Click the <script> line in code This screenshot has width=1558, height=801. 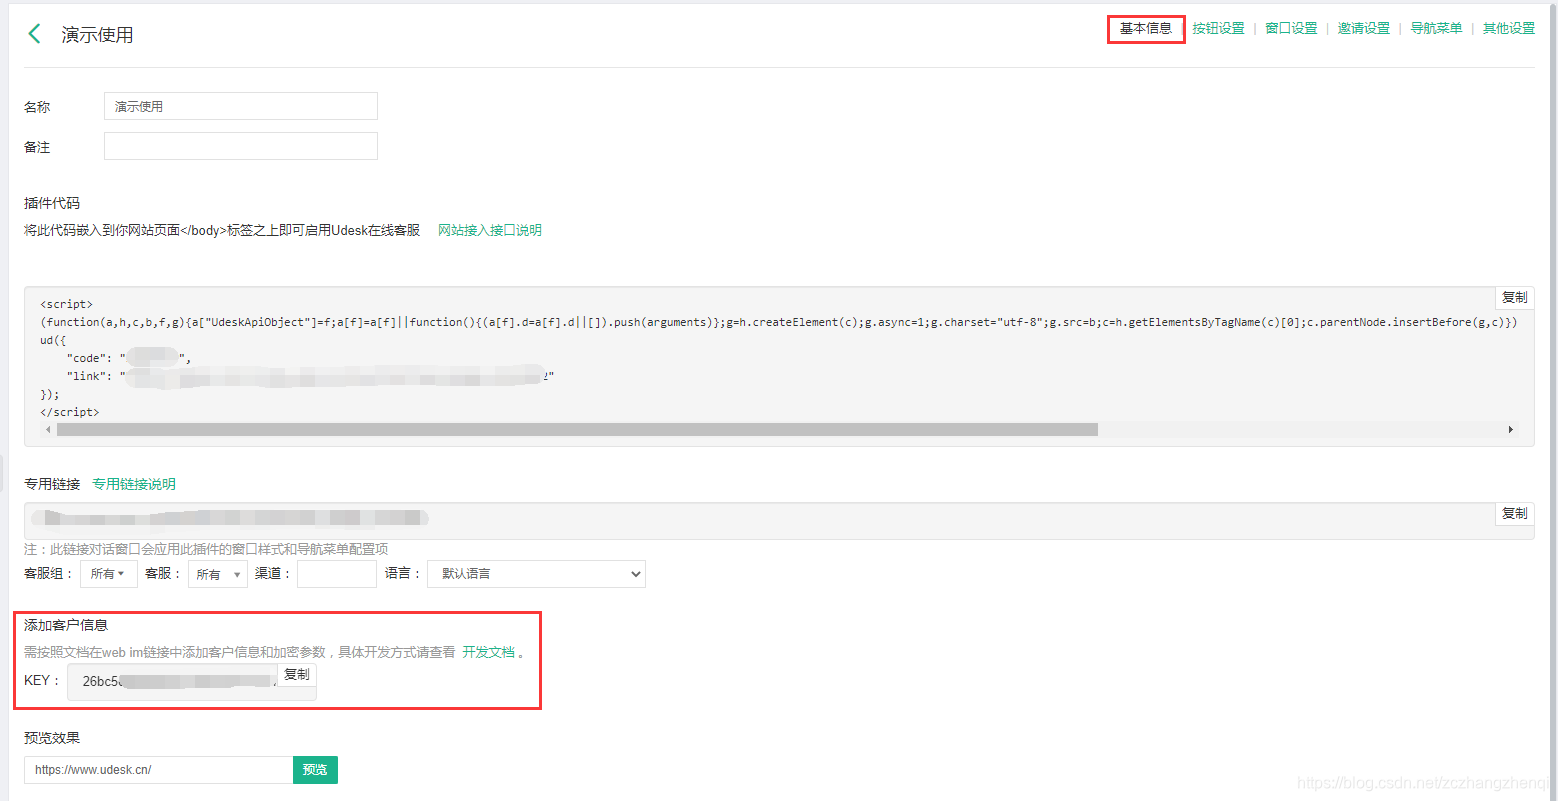(66, 304)
